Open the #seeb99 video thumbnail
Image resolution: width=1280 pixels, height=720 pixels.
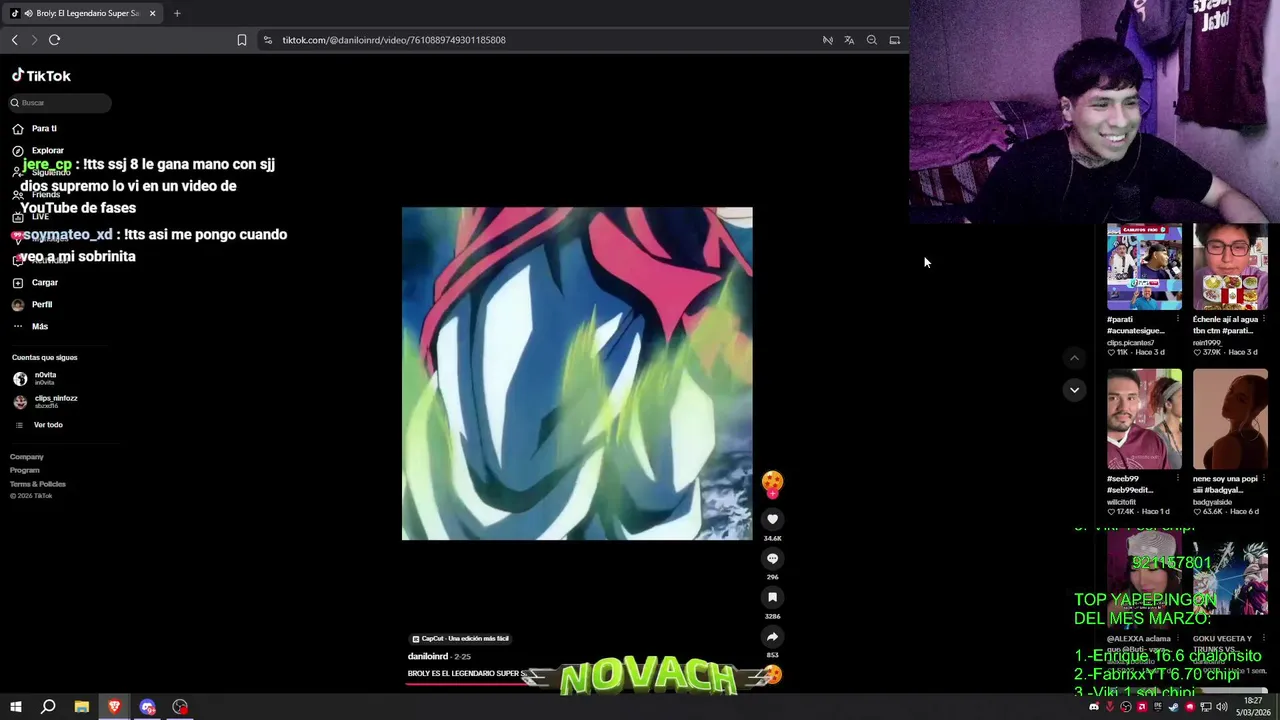1144,419
